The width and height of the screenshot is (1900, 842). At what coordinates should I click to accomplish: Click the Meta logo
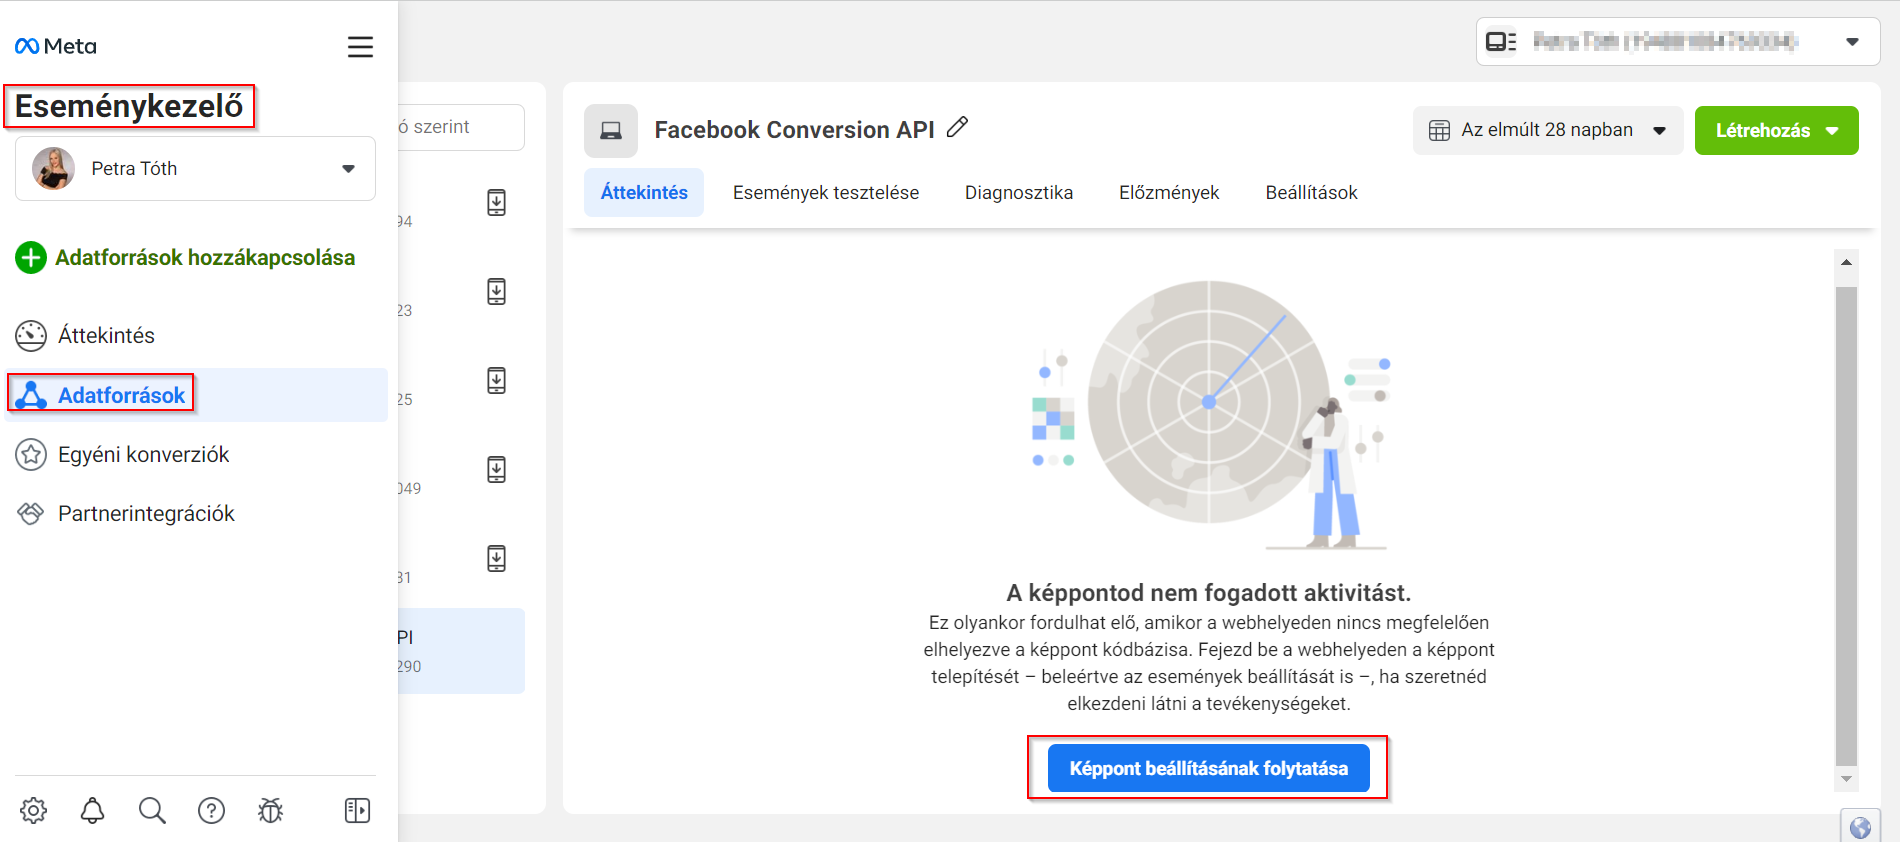pyautogui.click(x=56, y=46)
